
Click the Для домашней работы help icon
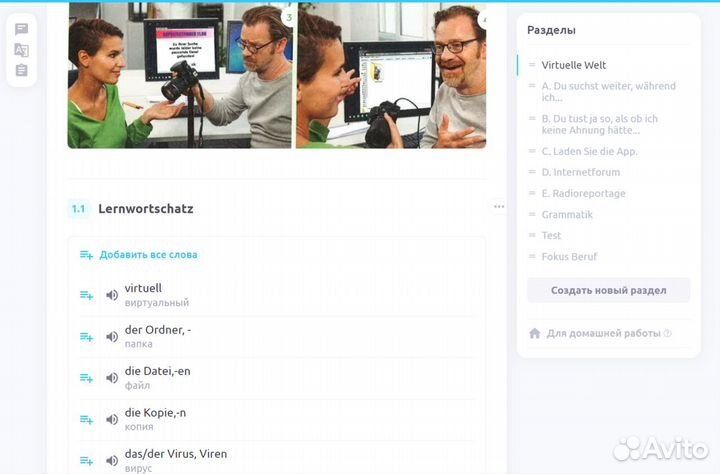(x=667, y=334)
